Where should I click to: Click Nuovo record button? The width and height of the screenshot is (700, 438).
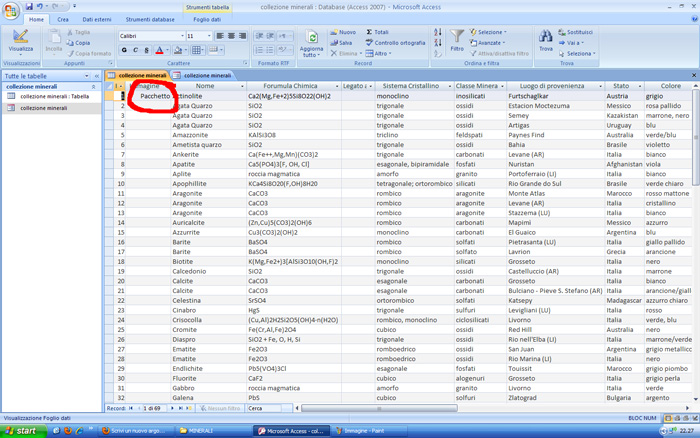pos(343,32)
